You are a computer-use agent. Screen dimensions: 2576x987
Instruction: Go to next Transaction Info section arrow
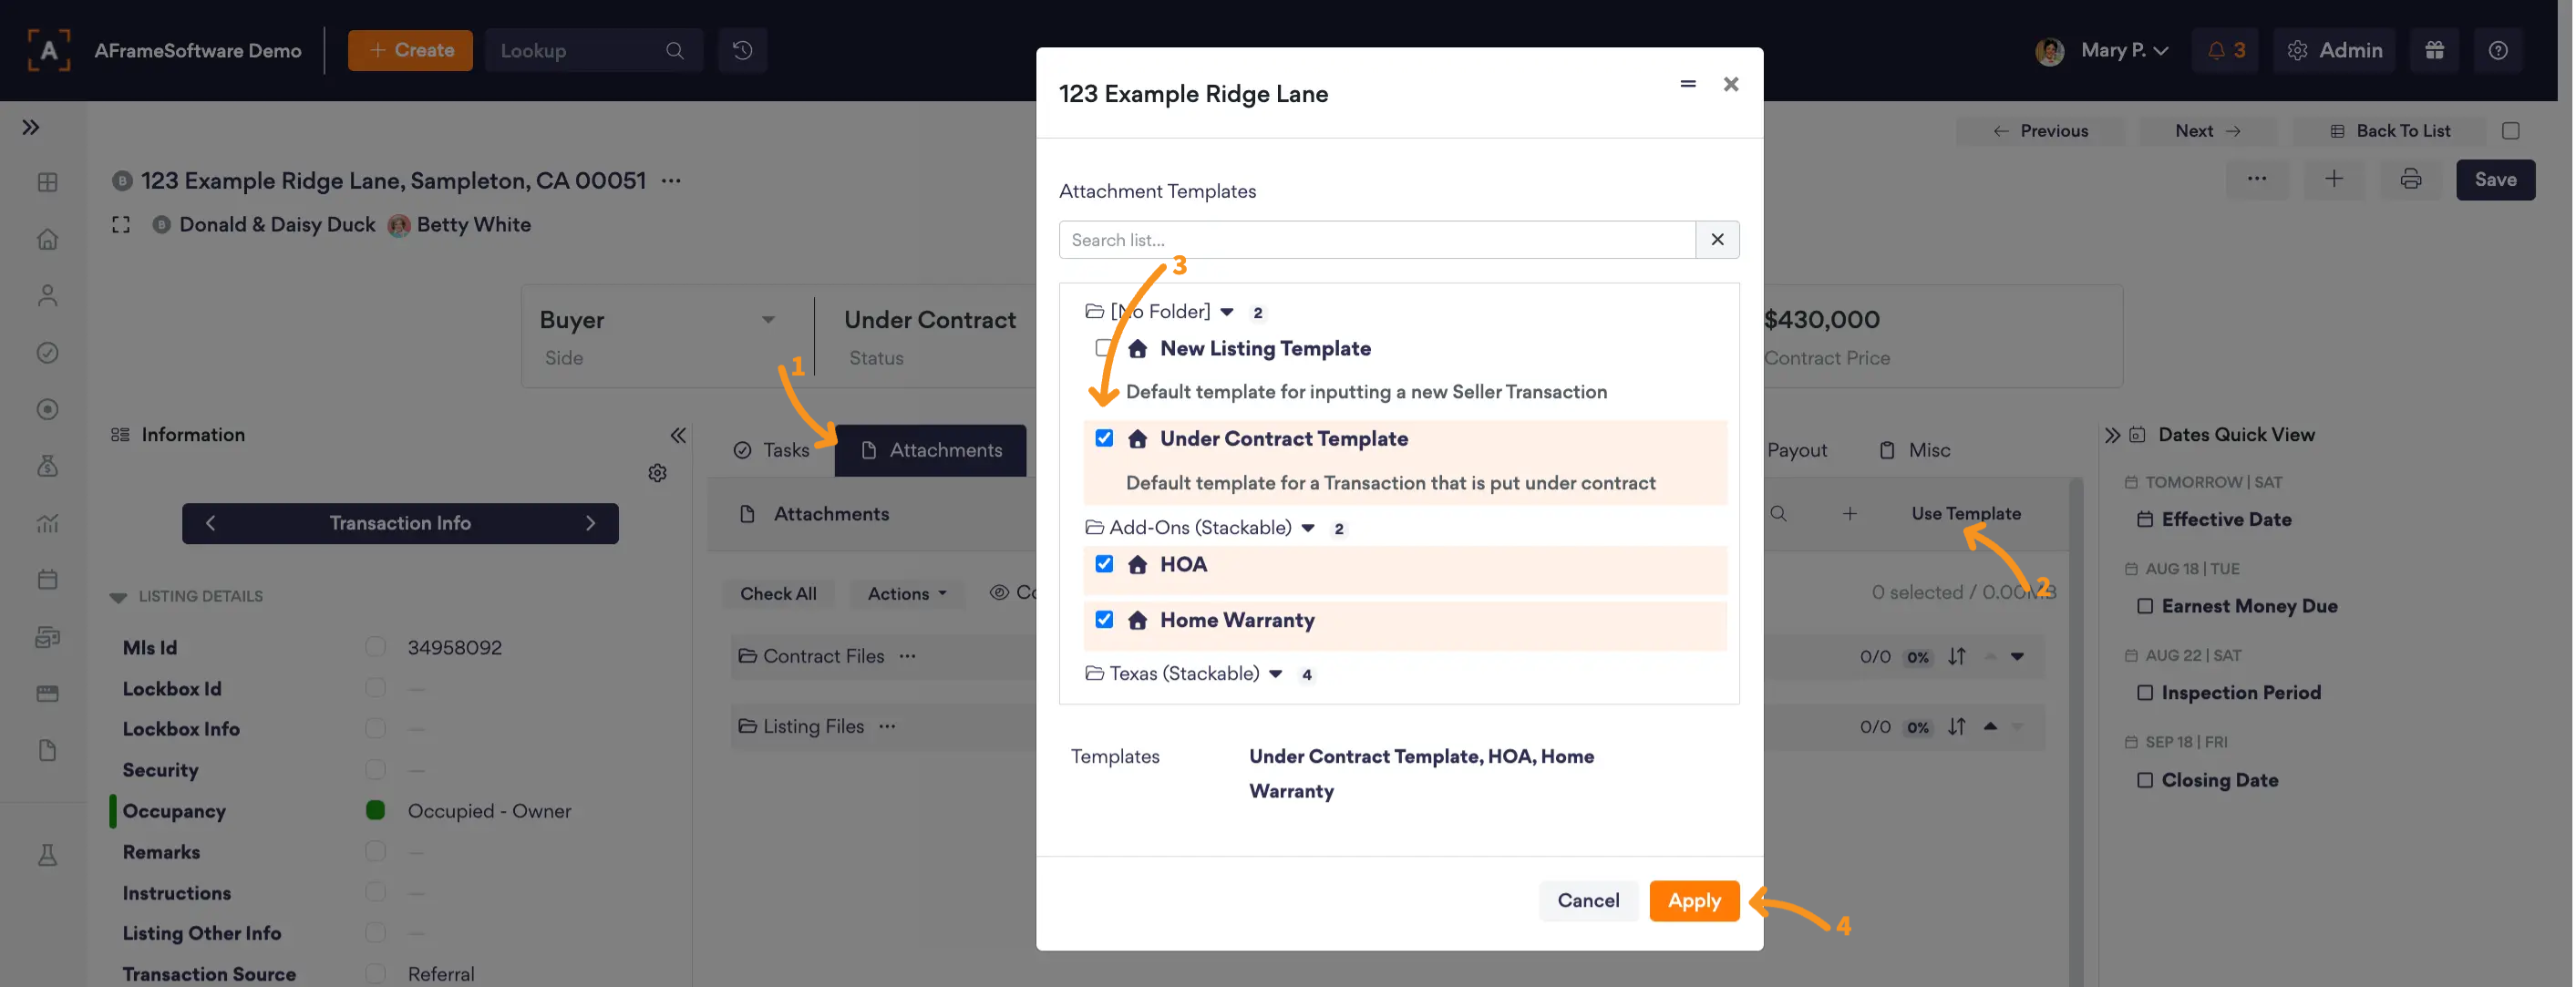(x=590, y=524)
